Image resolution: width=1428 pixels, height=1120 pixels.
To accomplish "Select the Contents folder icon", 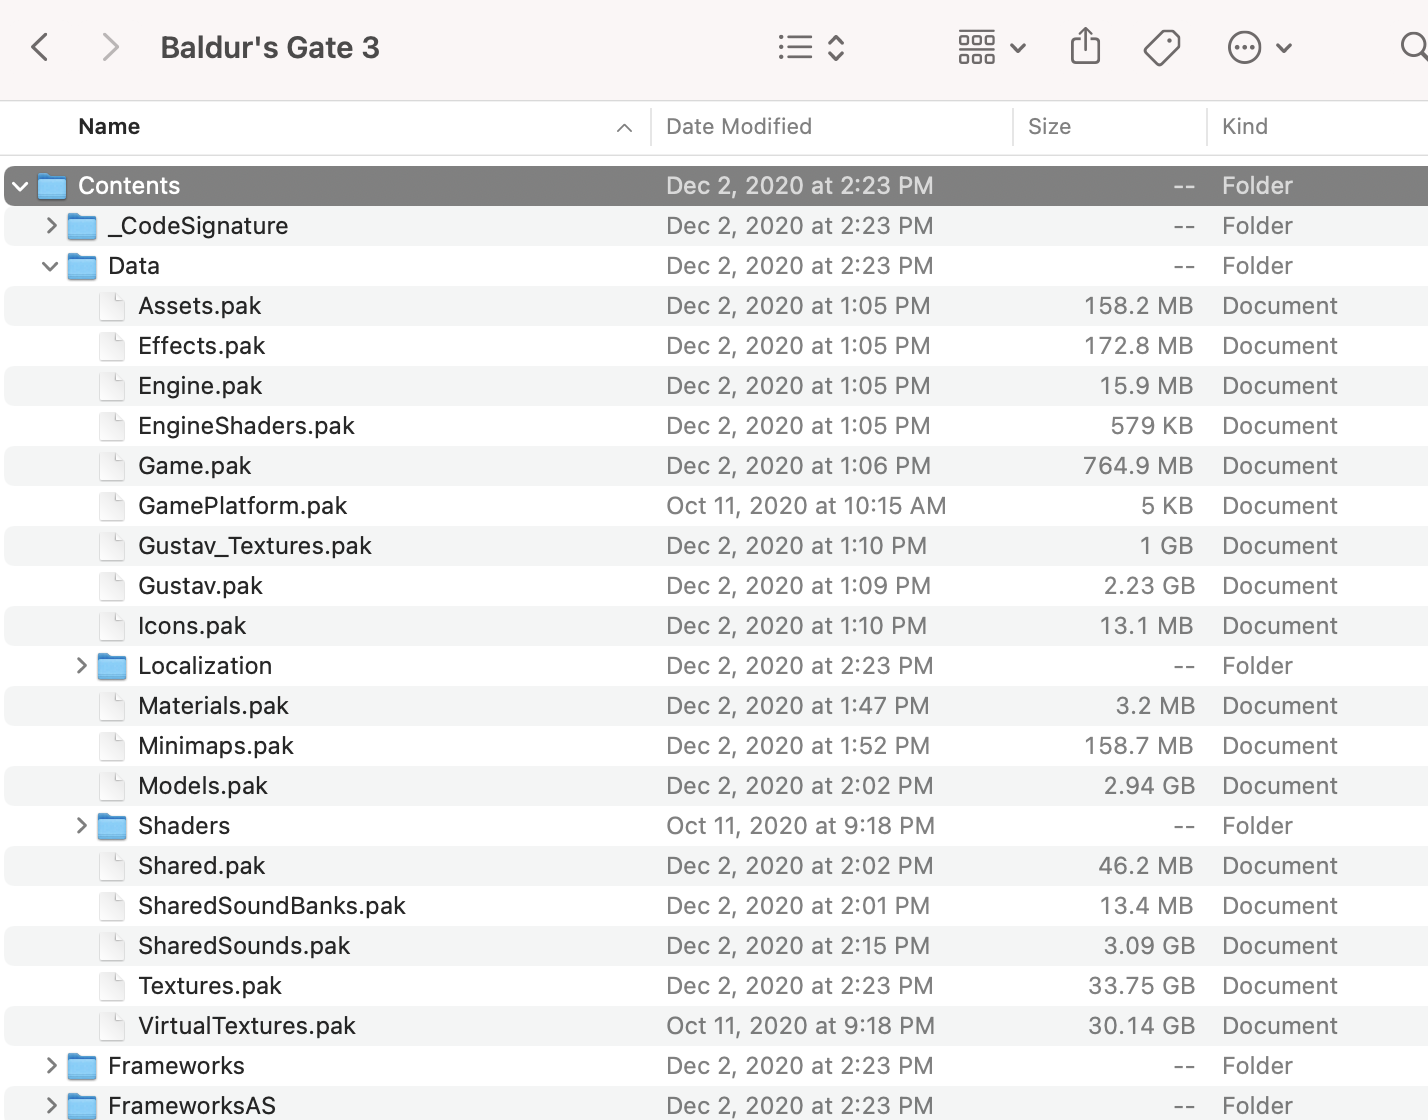I will tap(52, 186).
